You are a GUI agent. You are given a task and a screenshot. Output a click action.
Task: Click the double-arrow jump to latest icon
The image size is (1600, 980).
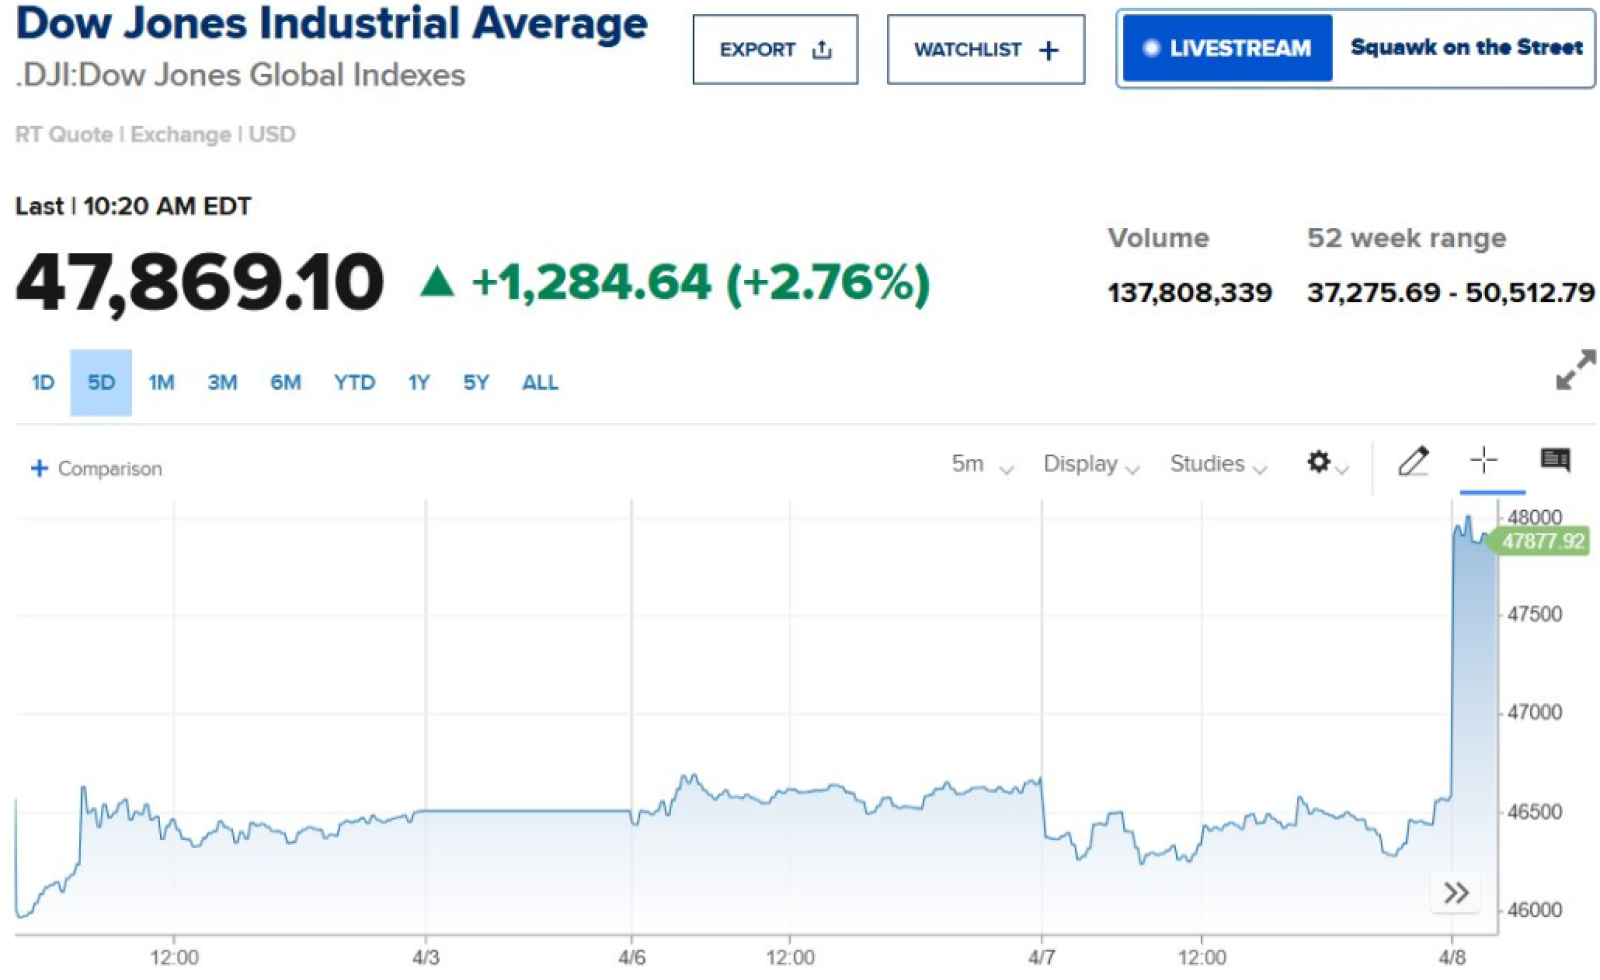point(1456,893)
